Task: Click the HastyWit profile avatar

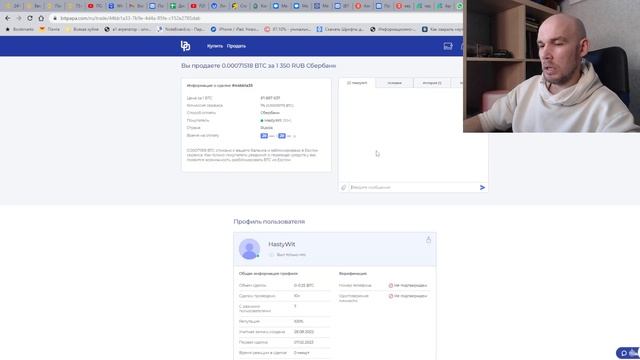Action: click(x=249, y=249)
